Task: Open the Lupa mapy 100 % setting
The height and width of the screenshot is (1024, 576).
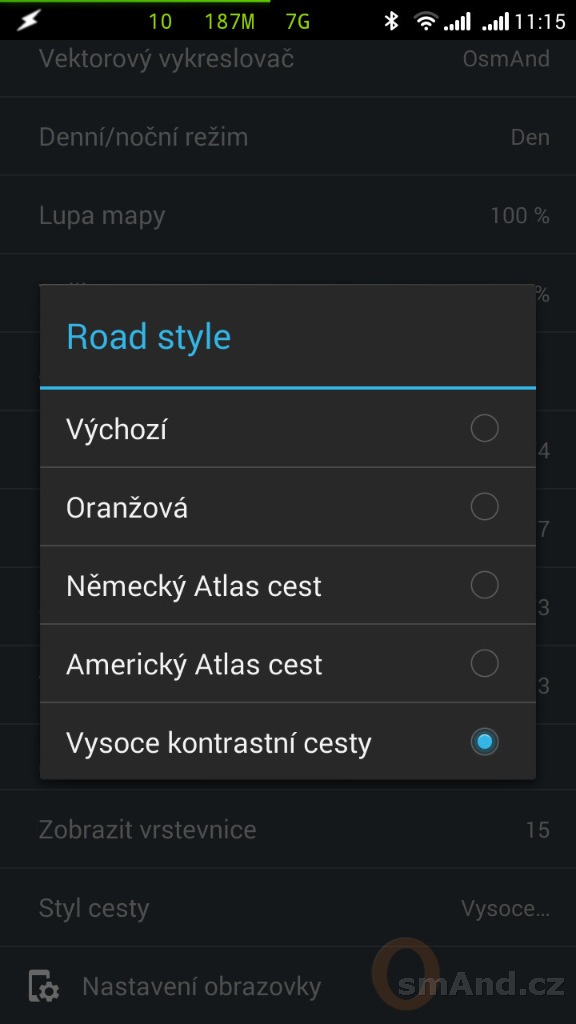Action: coord(288,215)
